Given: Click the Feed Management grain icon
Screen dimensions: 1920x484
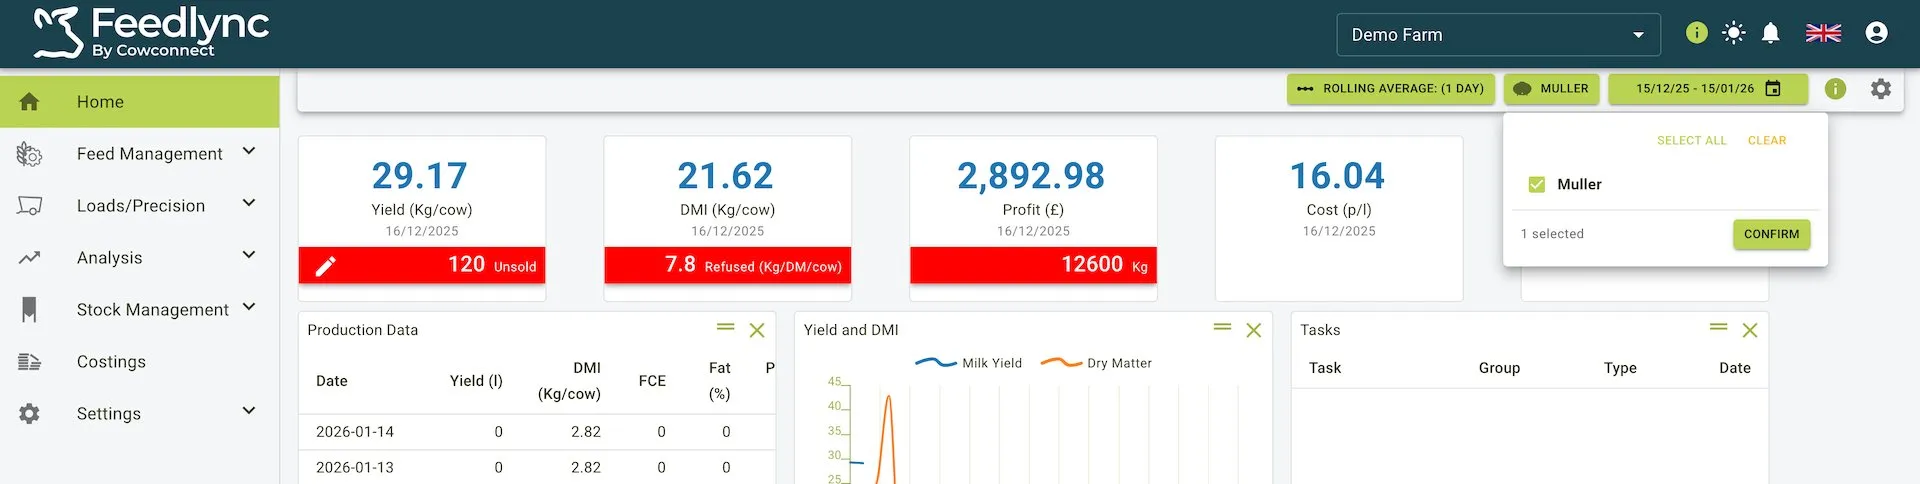Looking at the screenshot, I should (x=29, y=154).
